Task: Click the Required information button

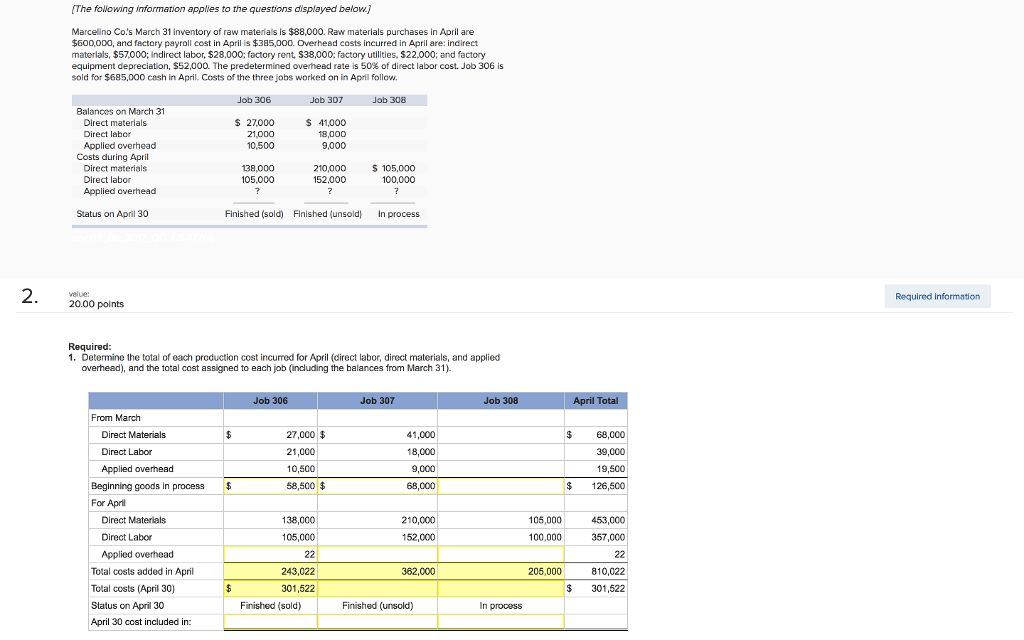Action: [x=936, y=295]
